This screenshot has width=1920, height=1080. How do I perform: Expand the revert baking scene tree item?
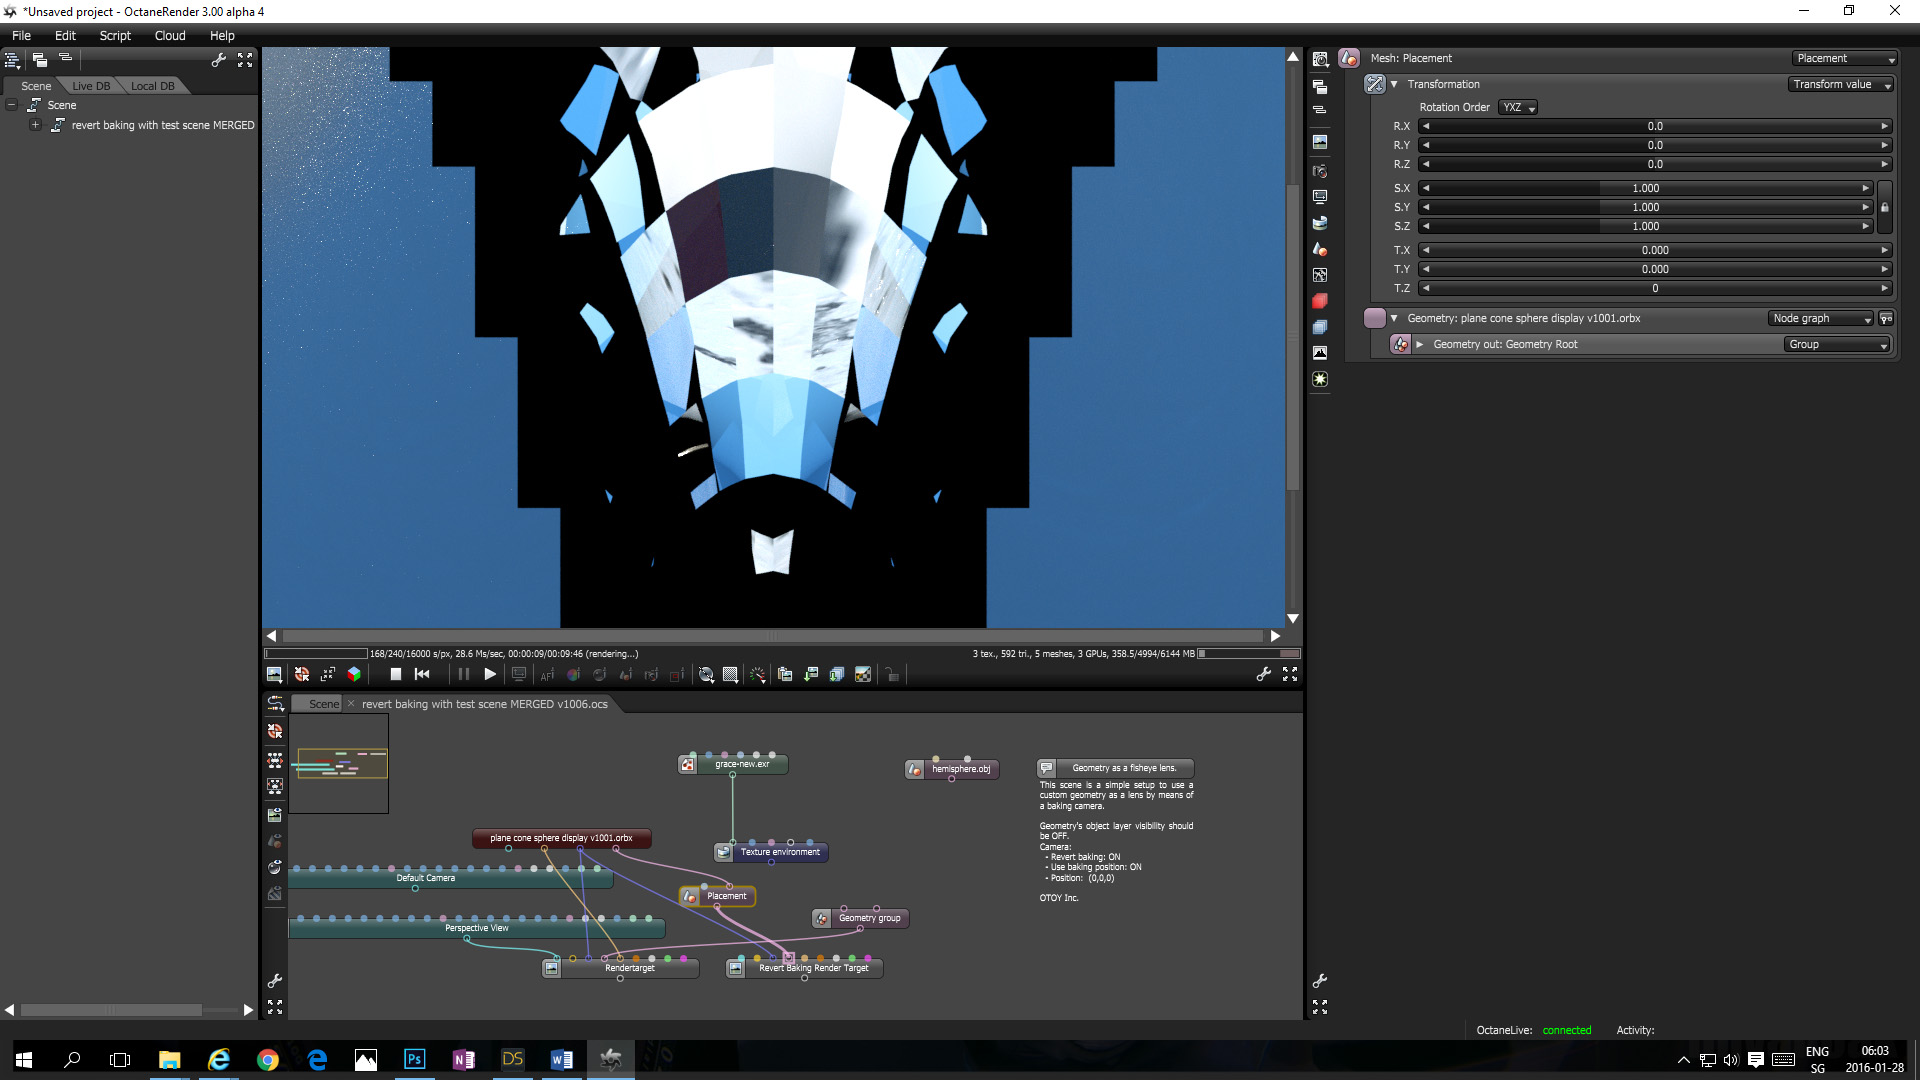click(35, 125)
